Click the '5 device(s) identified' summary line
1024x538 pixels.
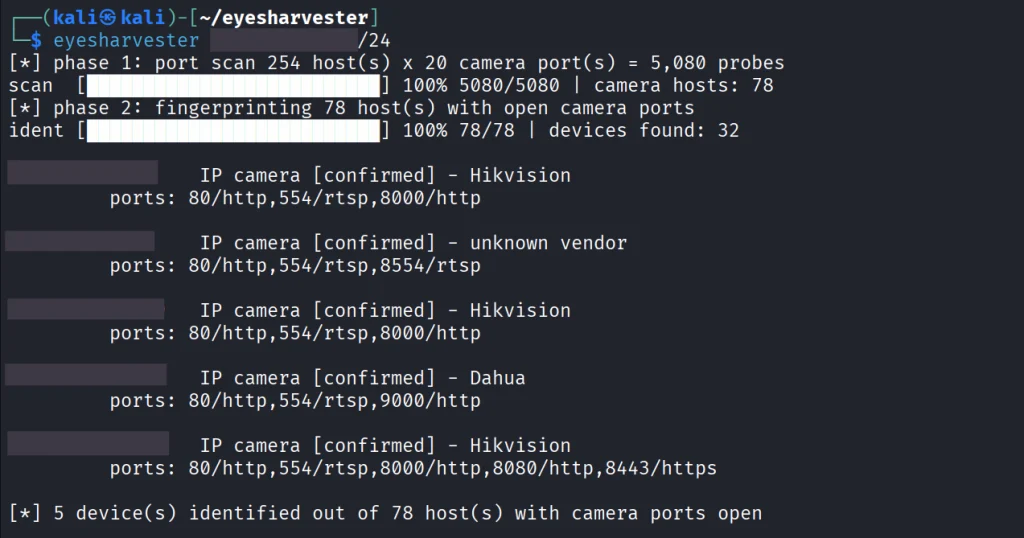pos(385,513)
